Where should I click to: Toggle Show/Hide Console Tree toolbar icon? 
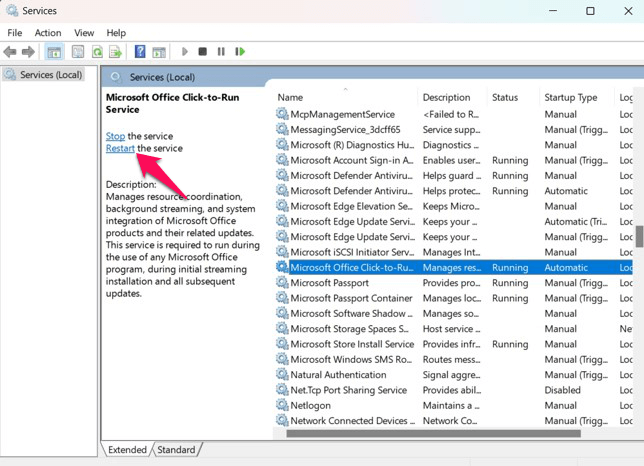(54, 51)
